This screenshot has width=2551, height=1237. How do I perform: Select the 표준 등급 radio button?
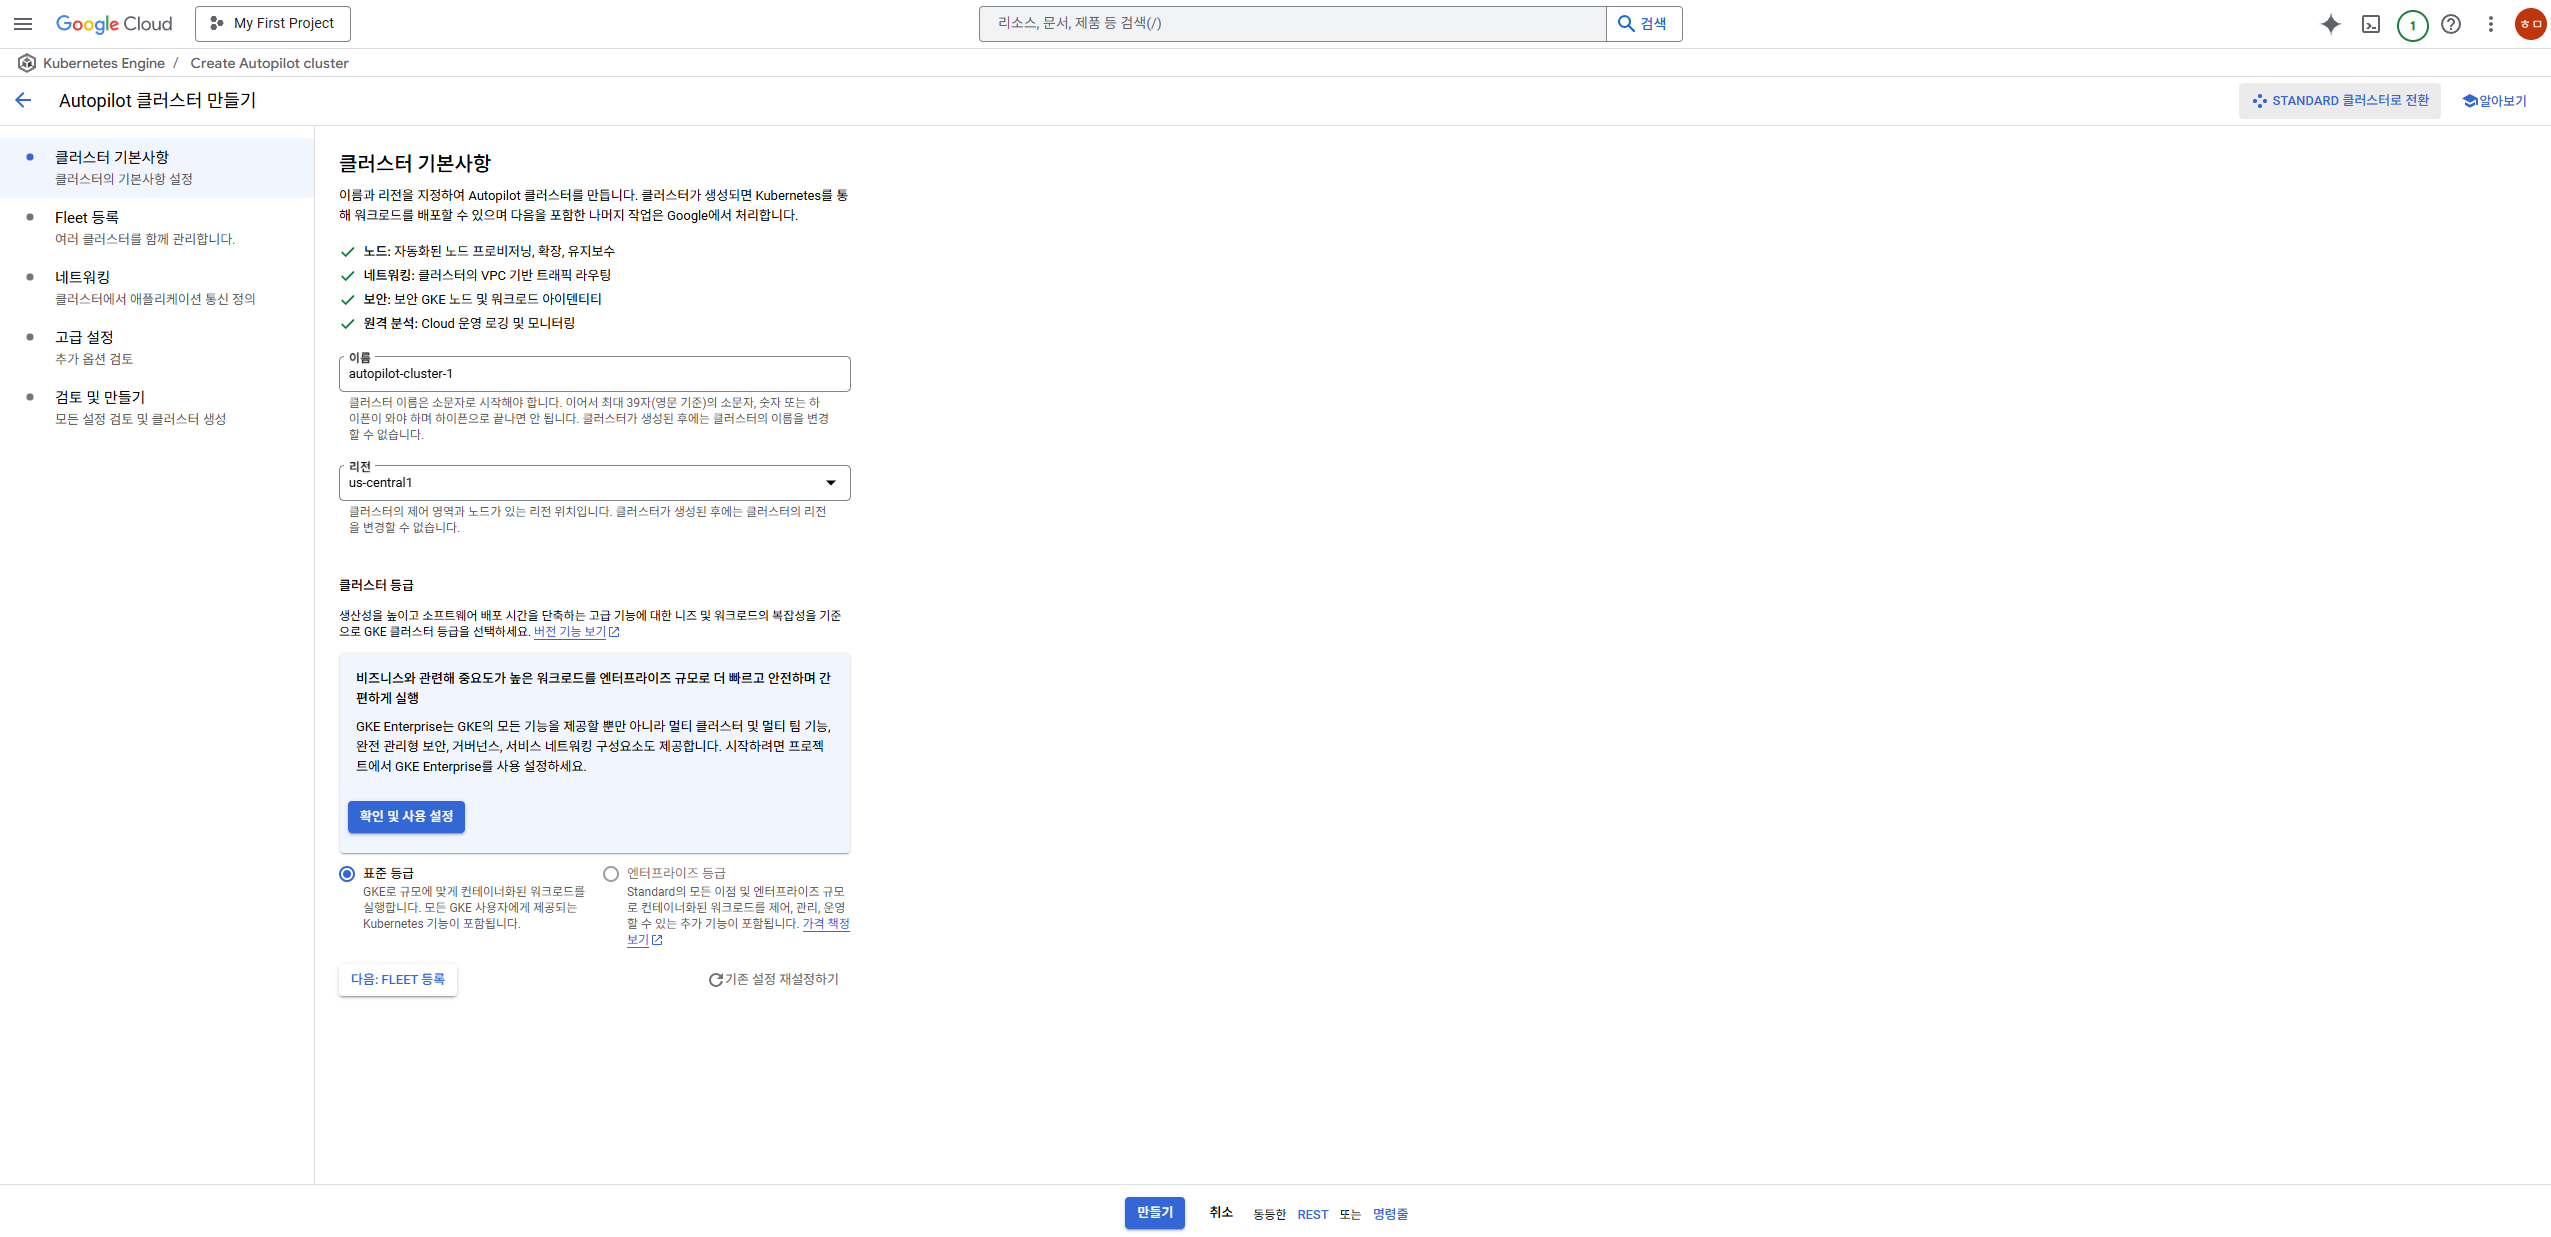[x=347, y=874]
